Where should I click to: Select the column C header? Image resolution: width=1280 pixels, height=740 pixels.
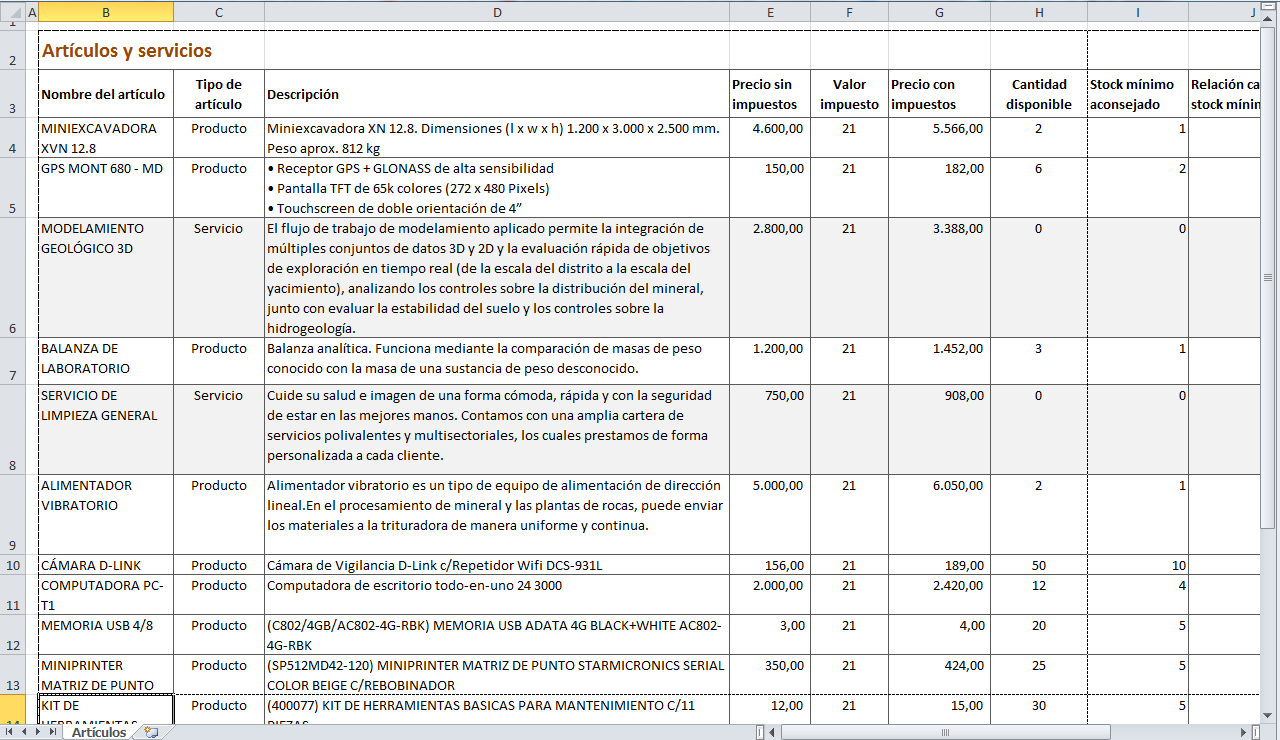pos(219,11)
